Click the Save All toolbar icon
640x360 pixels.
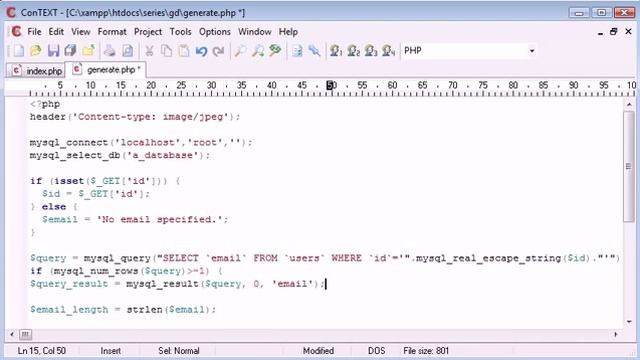(71, 51)
